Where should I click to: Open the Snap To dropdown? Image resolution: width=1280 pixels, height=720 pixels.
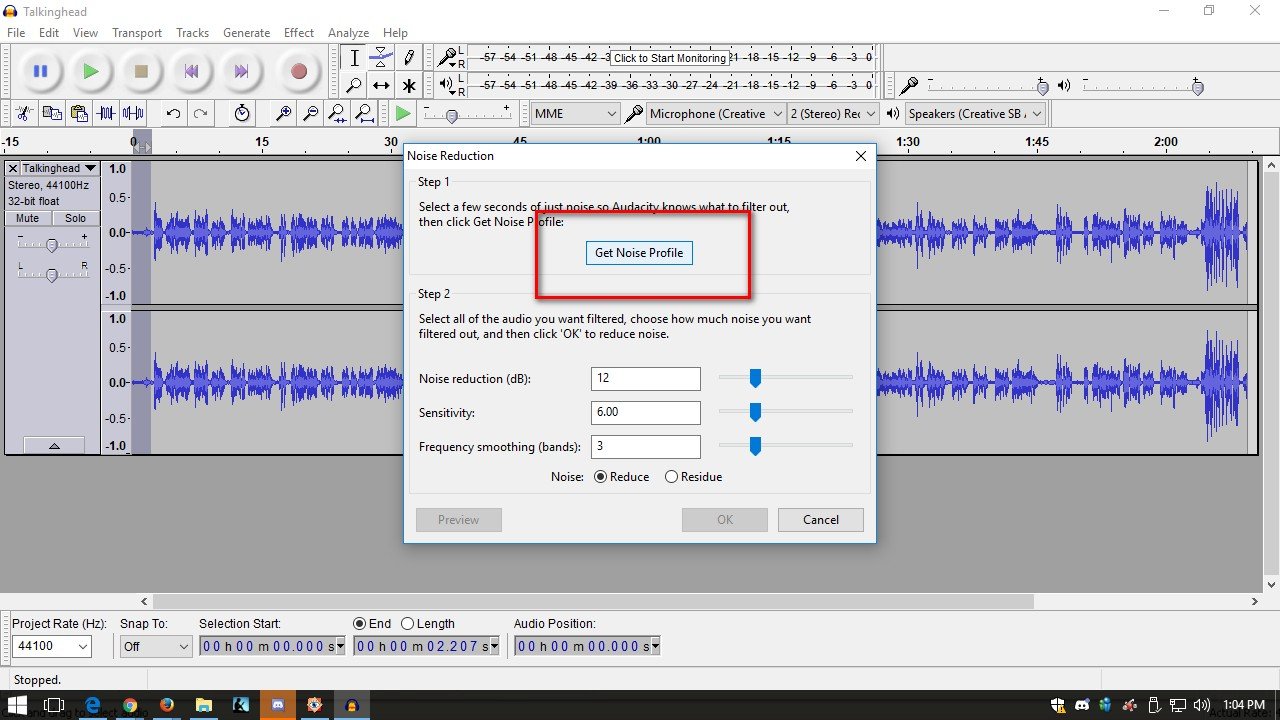click(x=155, y=646)
